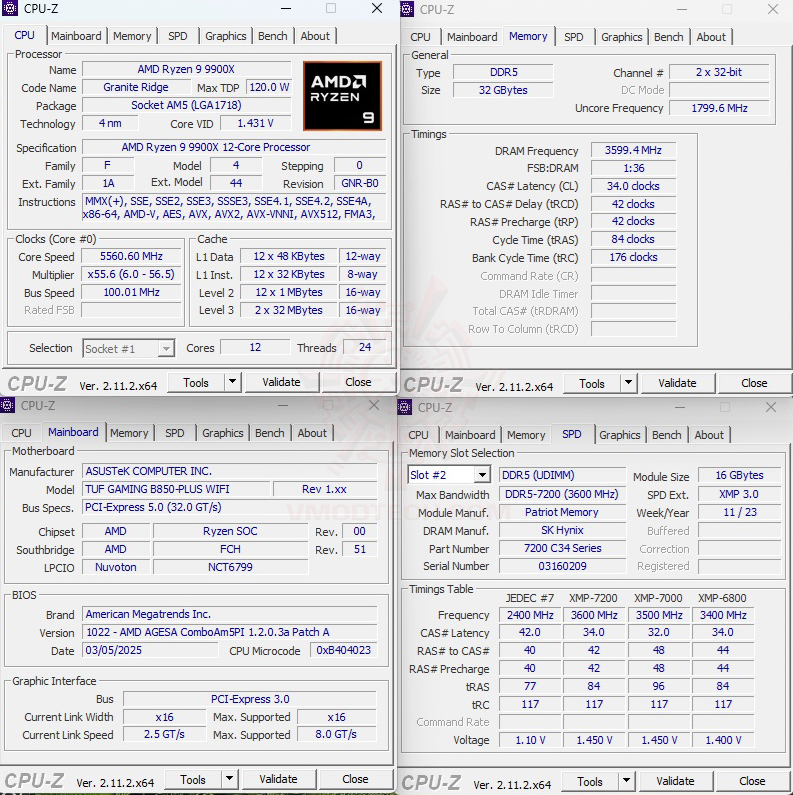Screen dimensions: 793x795
Task: Open the SPD tab in the top-left CPU window
Action: point(177,36)
